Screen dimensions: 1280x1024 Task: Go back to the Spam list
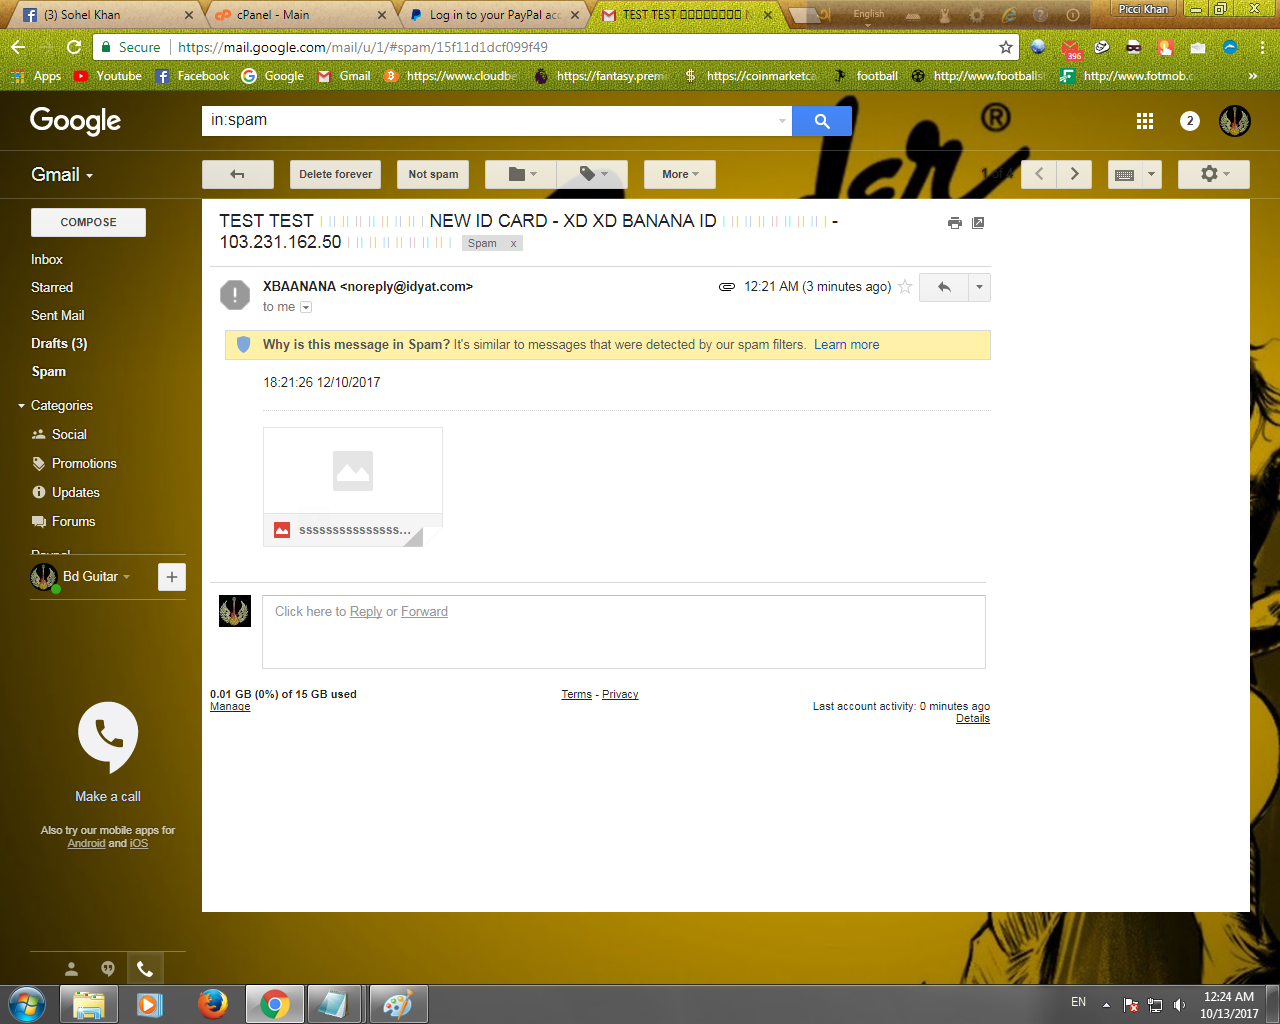[238, 174]
